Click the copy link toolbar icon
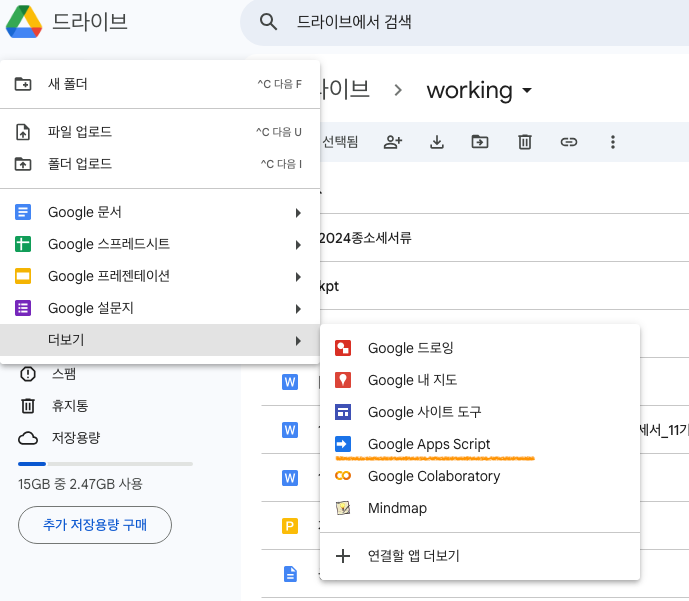This screenshot has height=601, width=689. pos(569,142)
